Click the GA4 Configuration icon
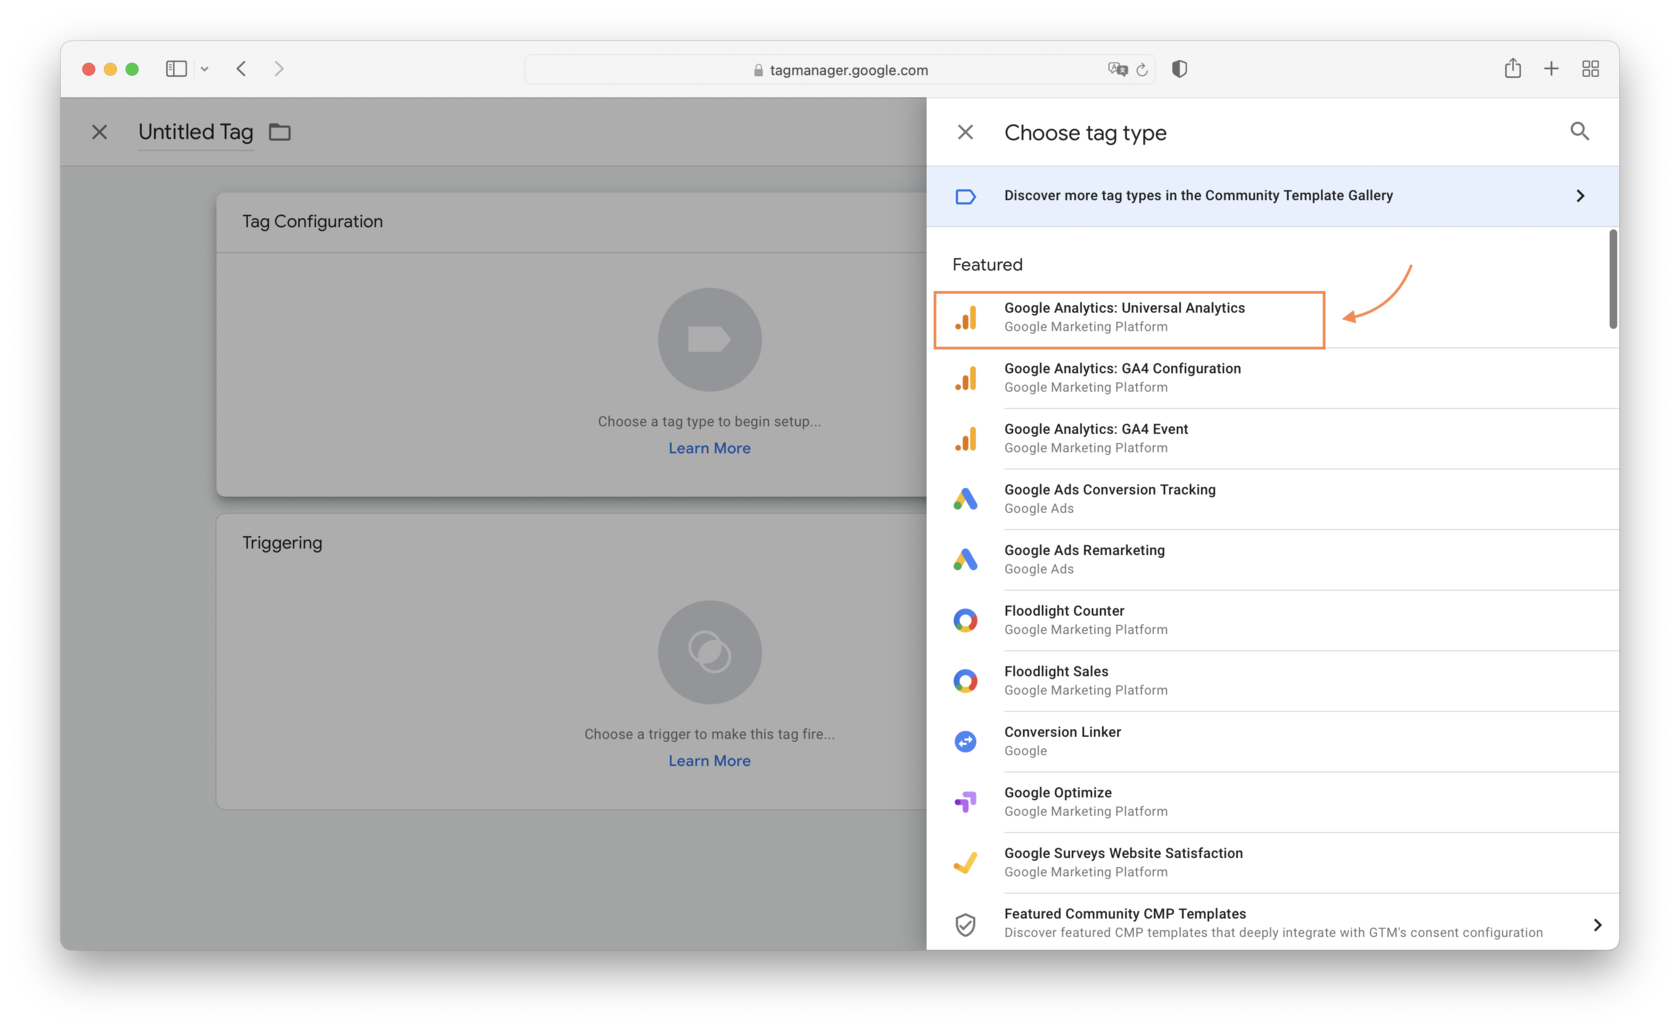The width and height of the screenshot is (1680, 1030). click(x=965, y=379)
